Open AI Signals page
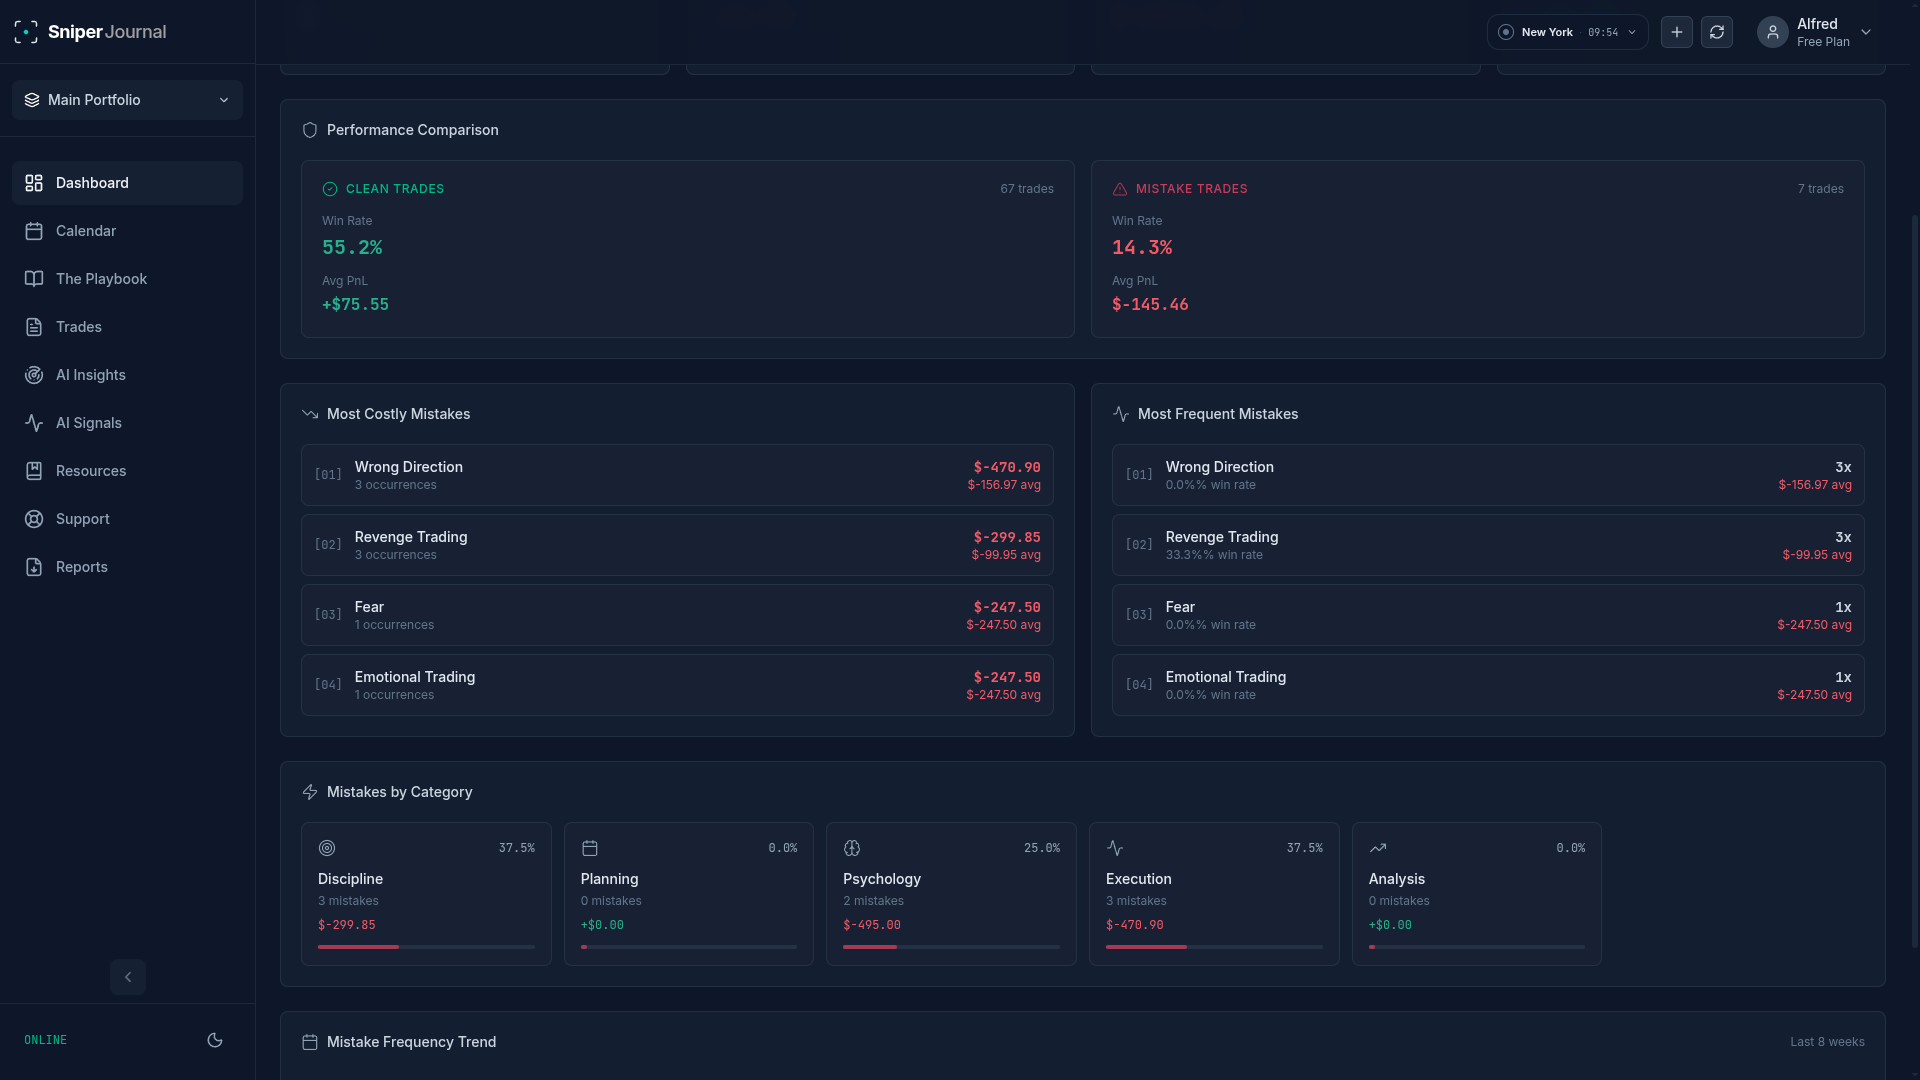 (127, 423)
